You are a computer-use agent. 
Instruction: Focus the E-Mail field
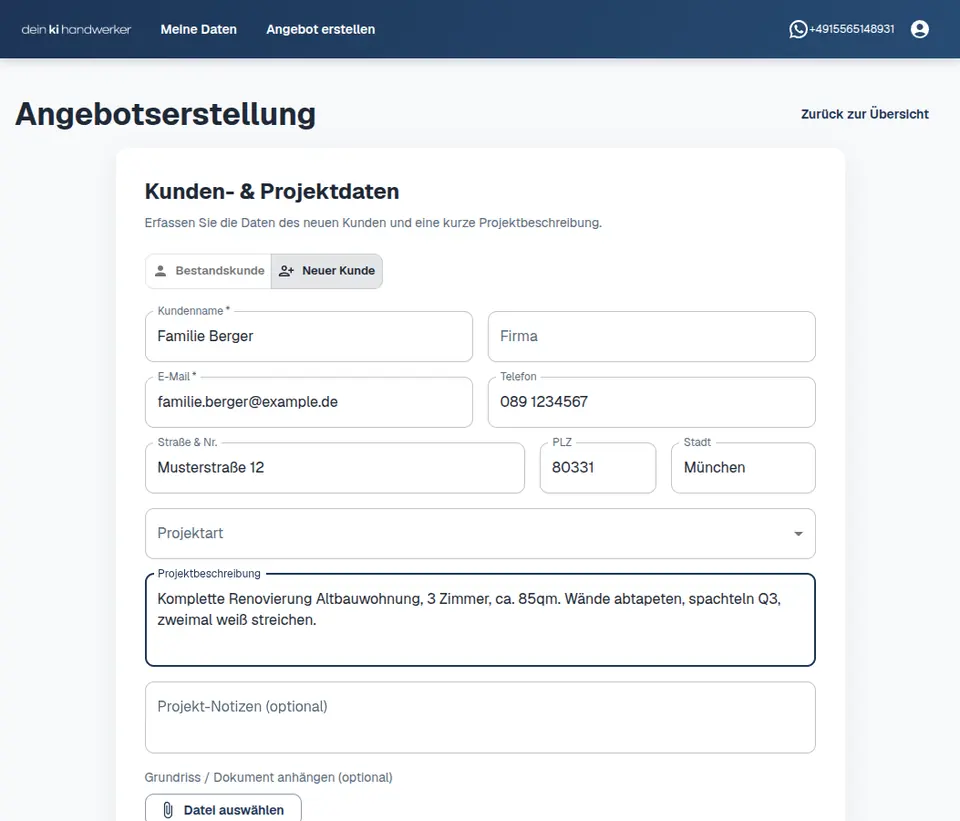pos(309,402)
